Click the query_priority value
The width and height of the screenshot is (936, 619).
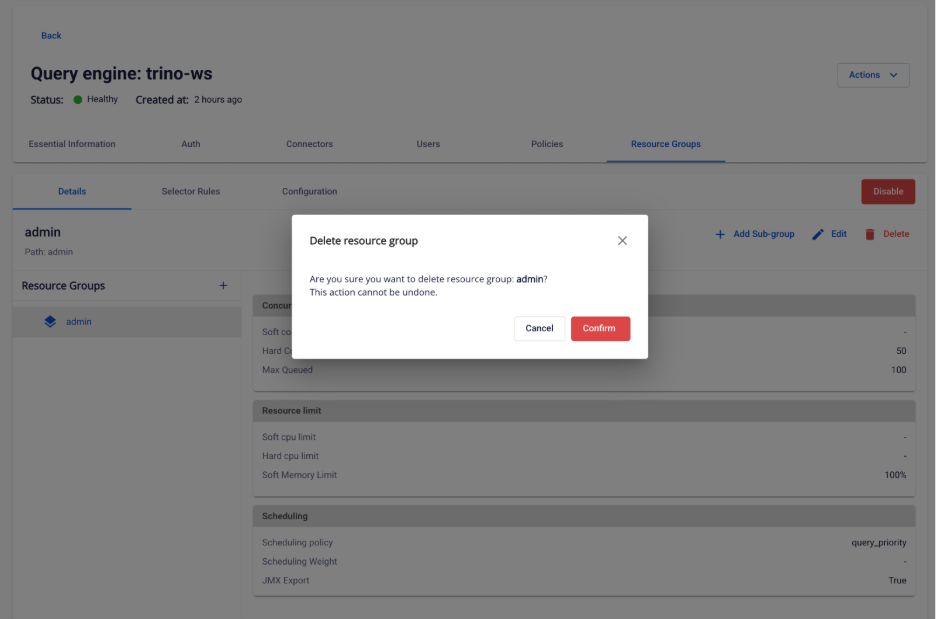pyautogui.click(x=879, y=543)
